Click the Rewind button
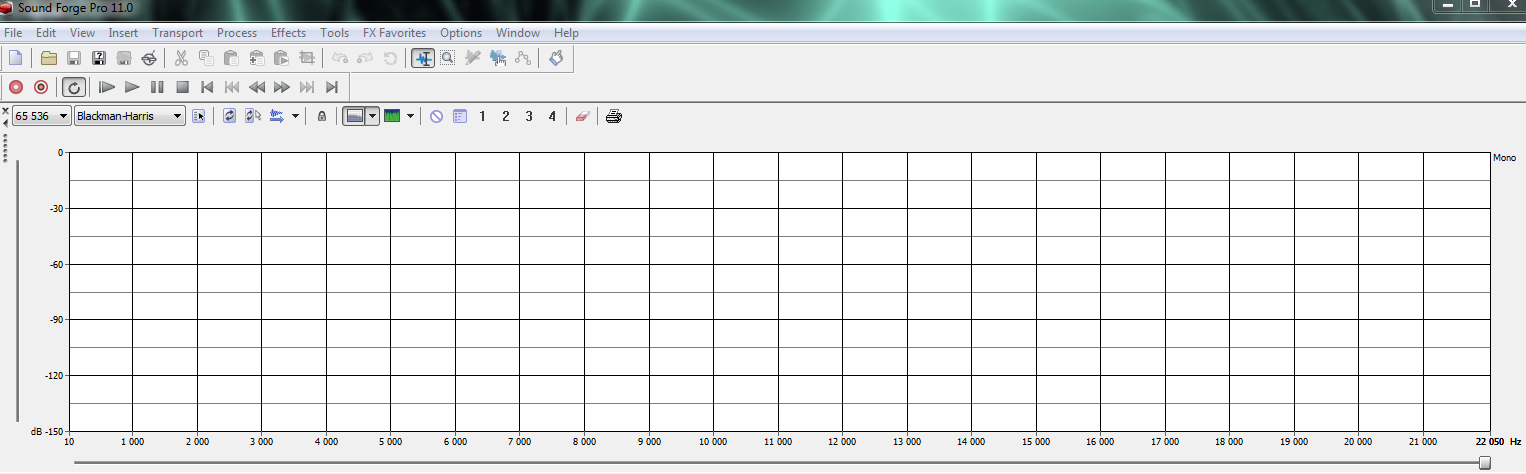1526x474 pixels. [x=257, y=87]
